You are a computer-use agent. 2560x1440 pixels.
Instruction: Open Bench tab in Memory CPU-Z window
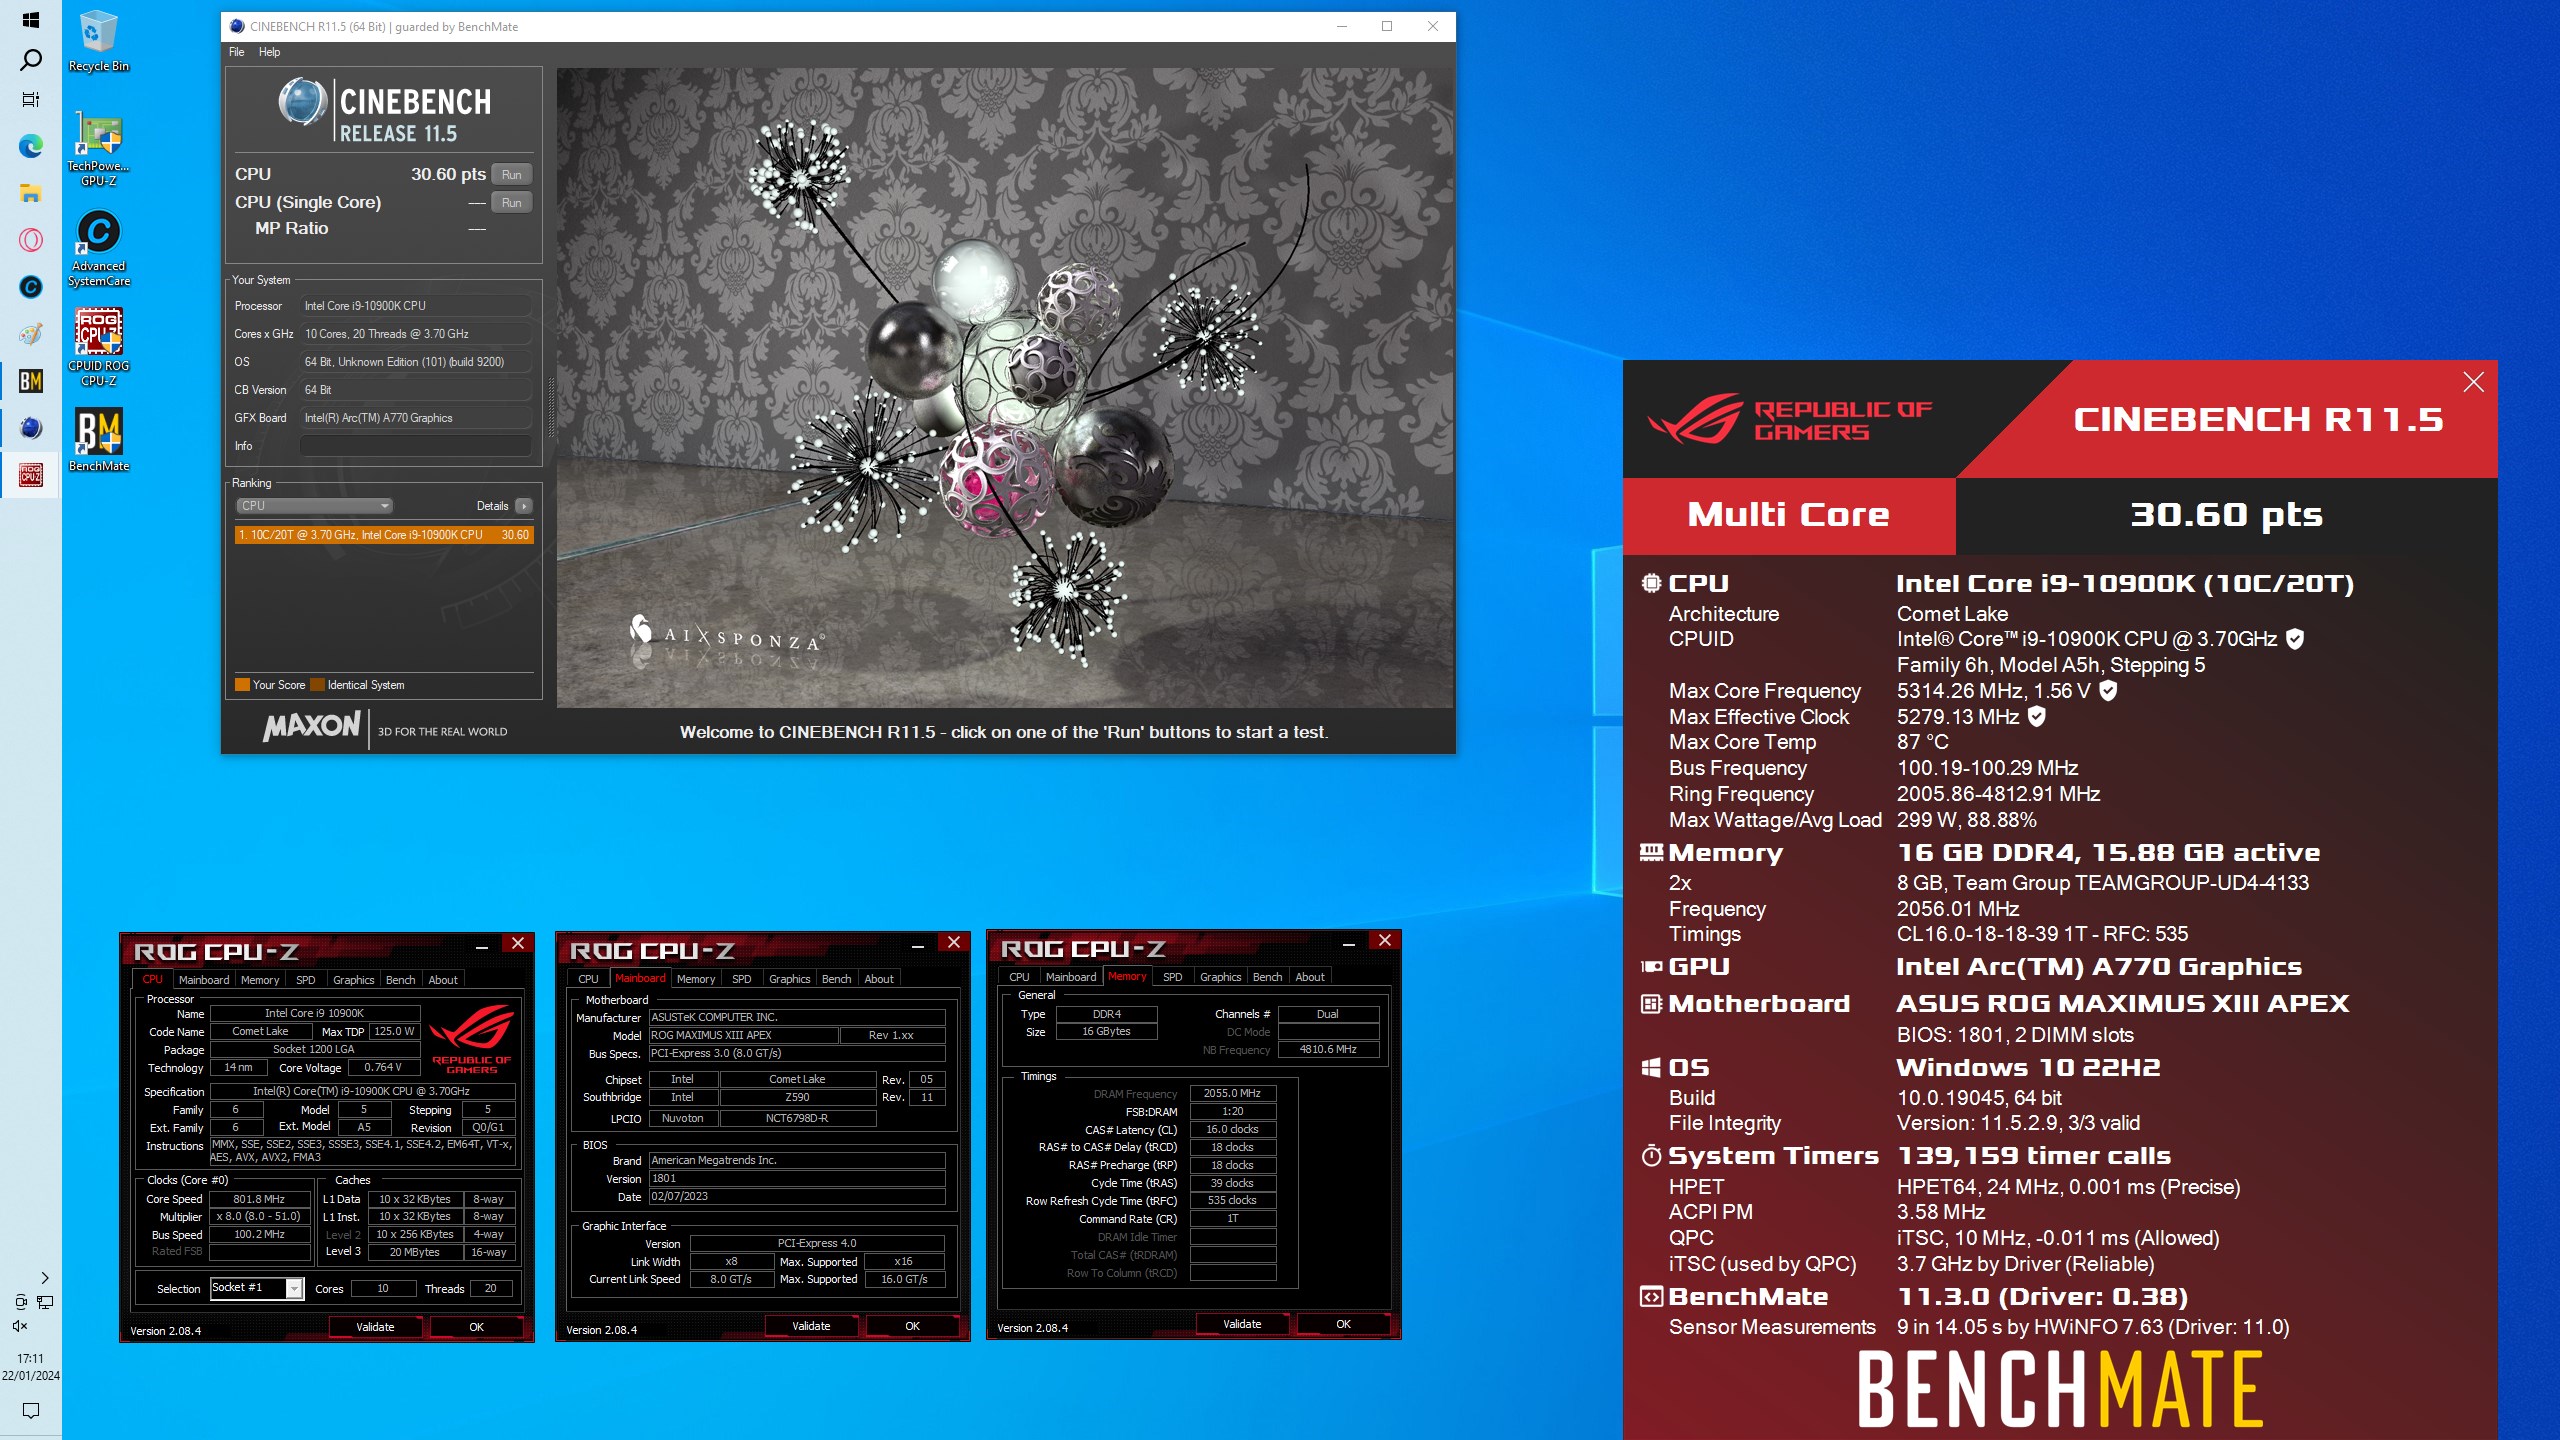pos(1267,977)
